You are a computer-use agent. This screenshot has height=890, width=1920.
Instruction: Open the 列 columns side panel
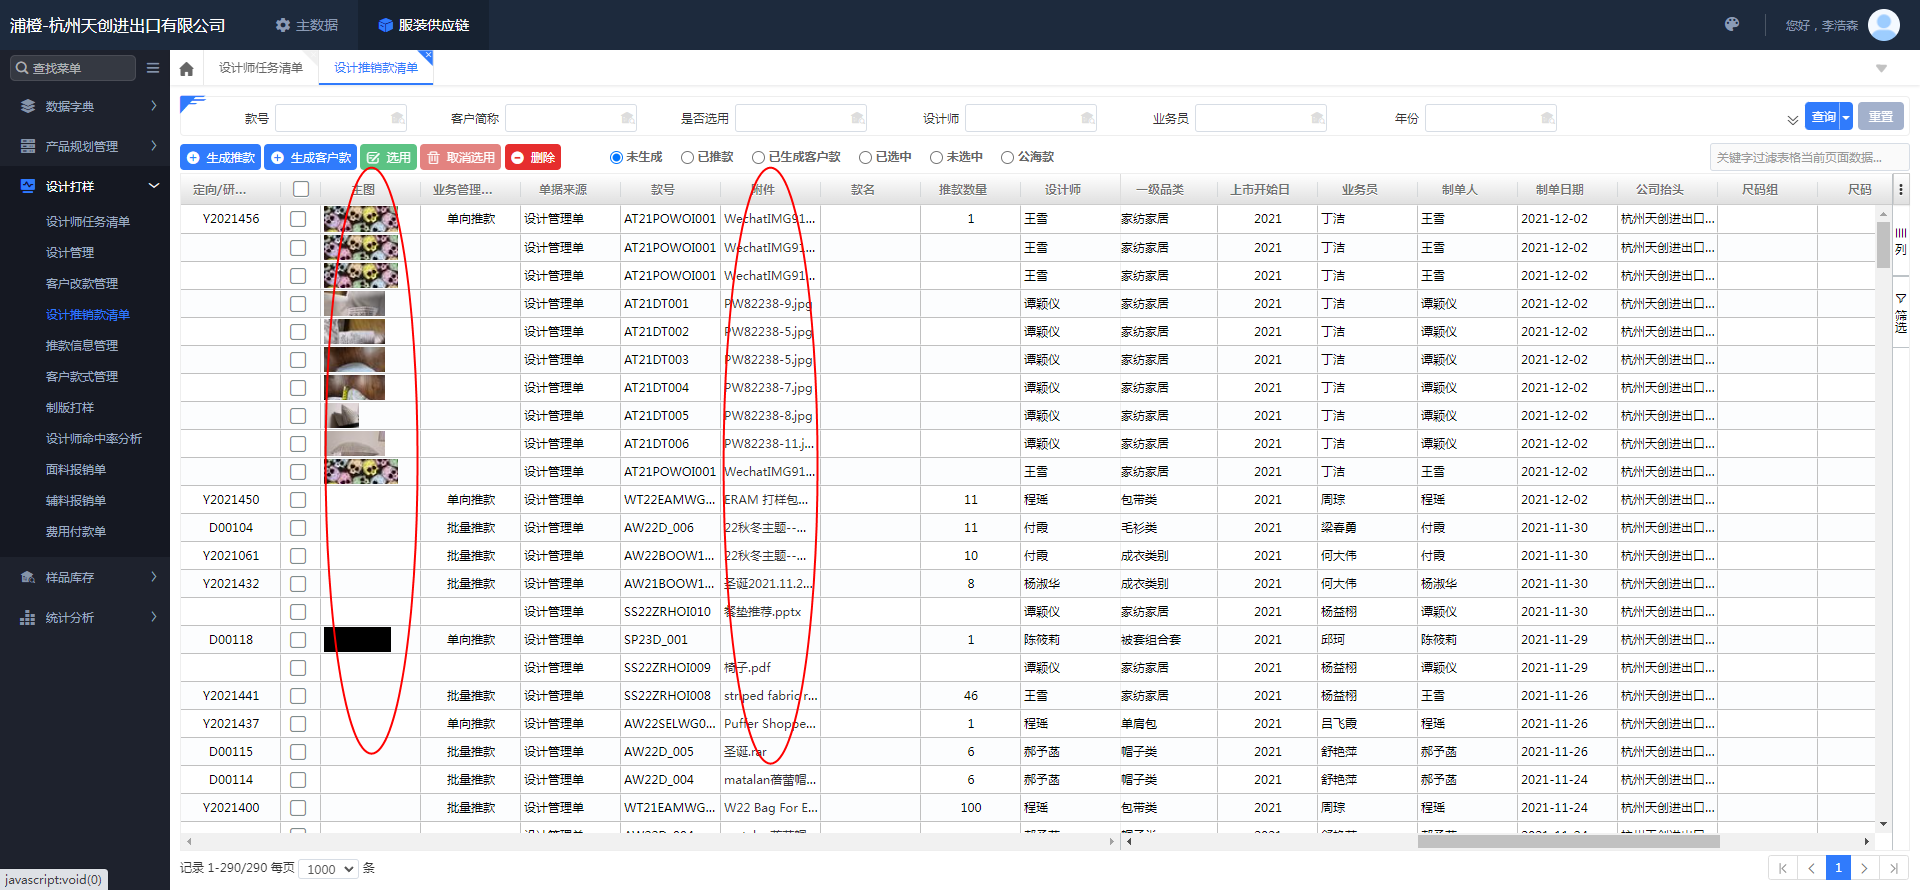(x=1901, y=242)
